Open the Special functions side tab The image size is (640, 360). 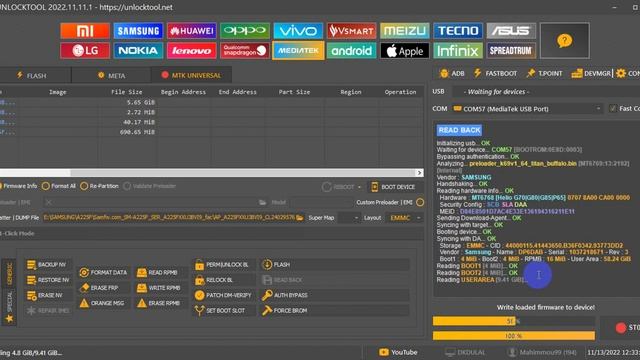[9, 301]
